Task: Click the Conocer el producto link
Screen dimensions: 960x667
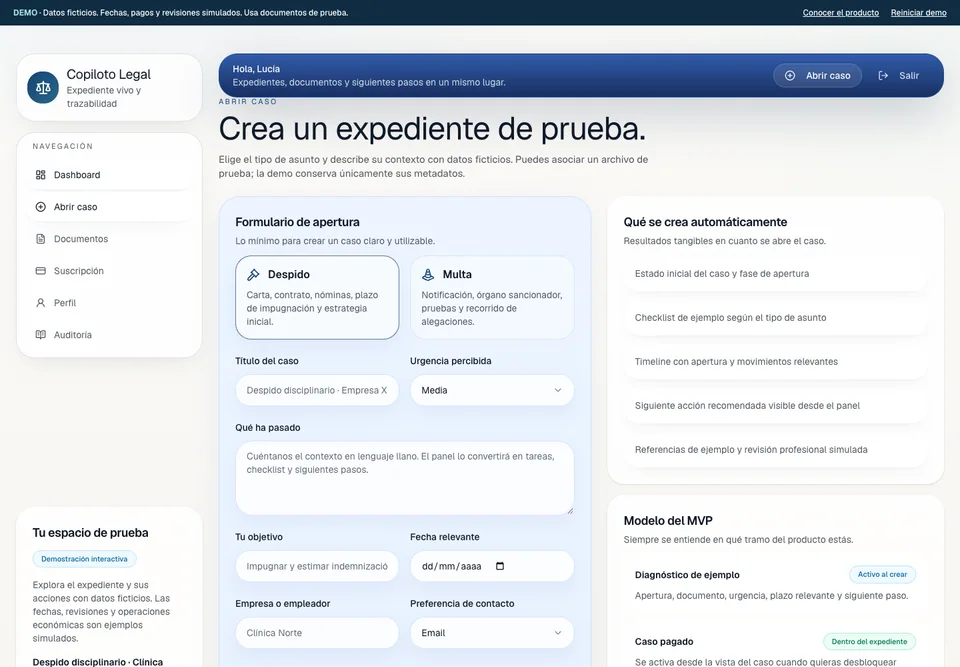Action: (841, 12)
